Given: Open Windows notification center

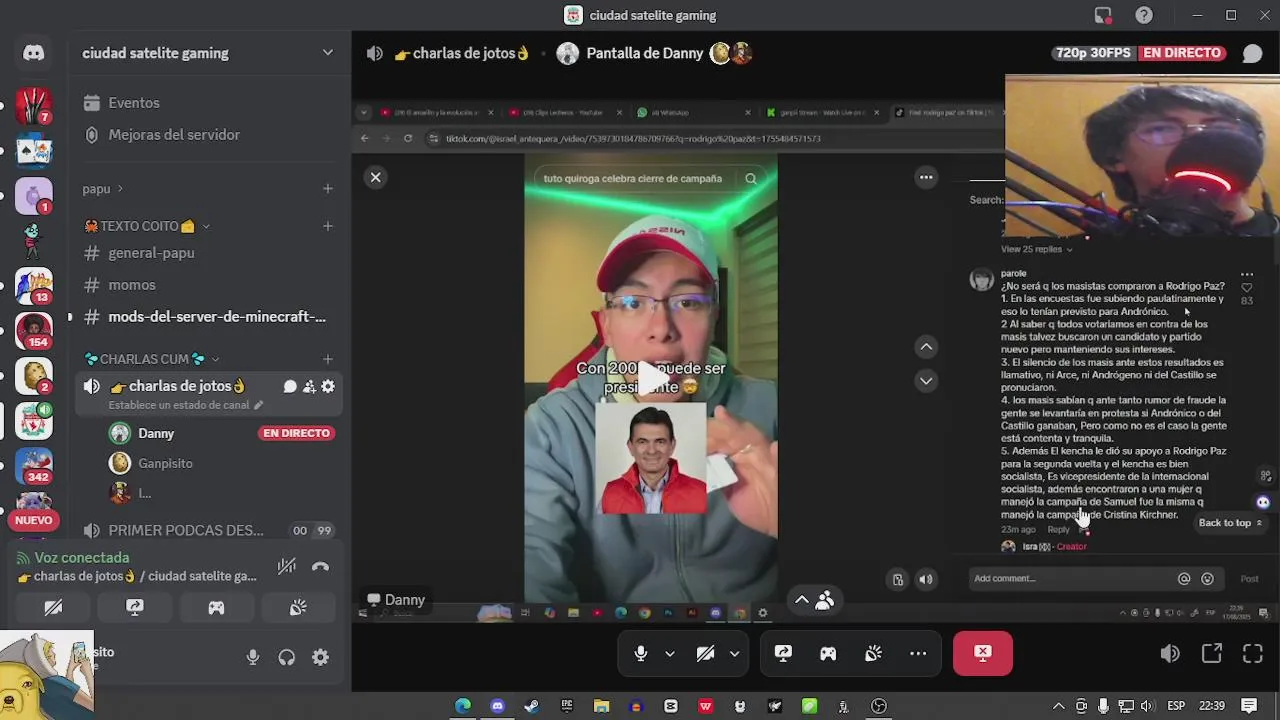Looking at the screenshot, I should coord(1248,706).
